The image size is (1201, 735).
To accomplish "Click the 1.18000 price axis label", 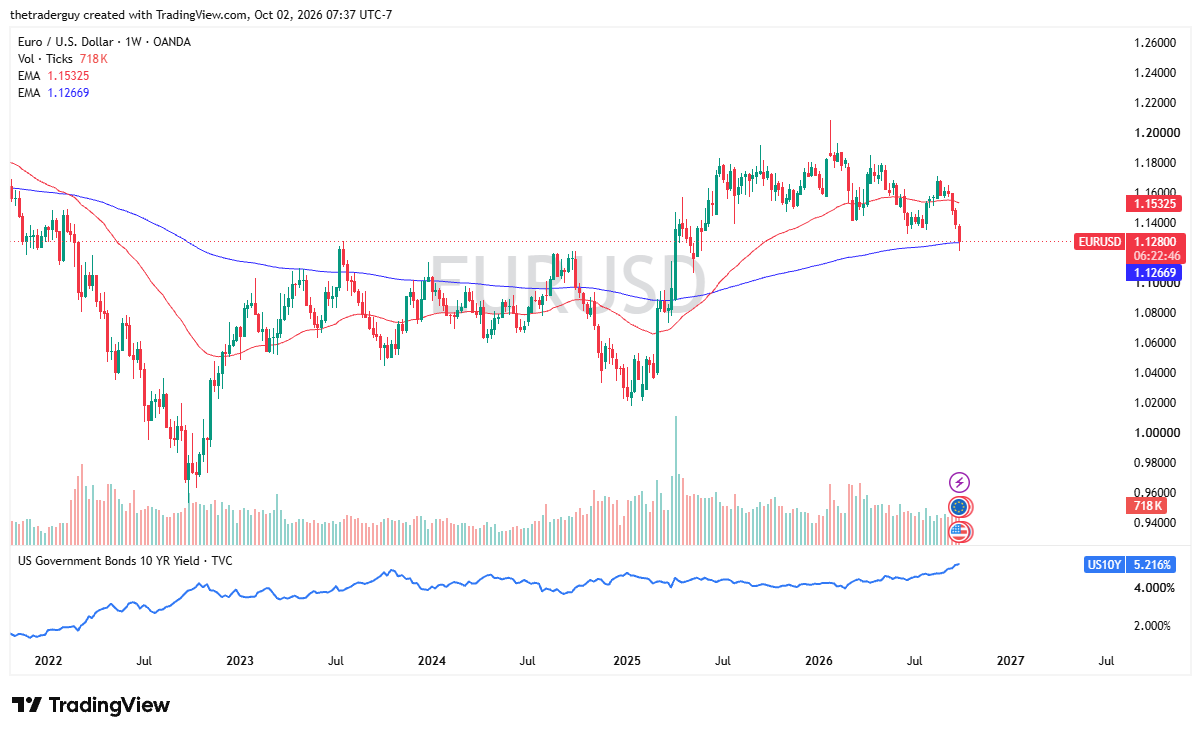I will (x=1155, y=163).
